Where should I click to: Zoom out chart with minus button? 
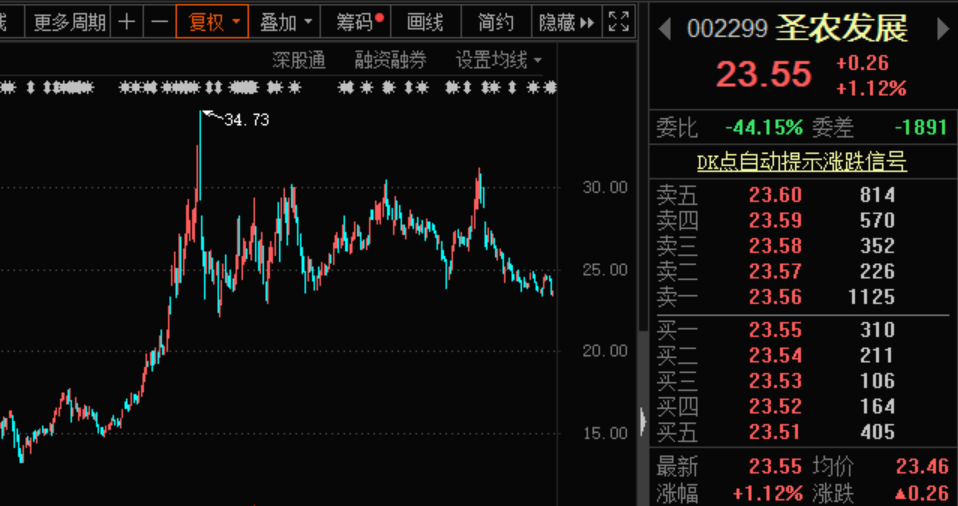159,23
